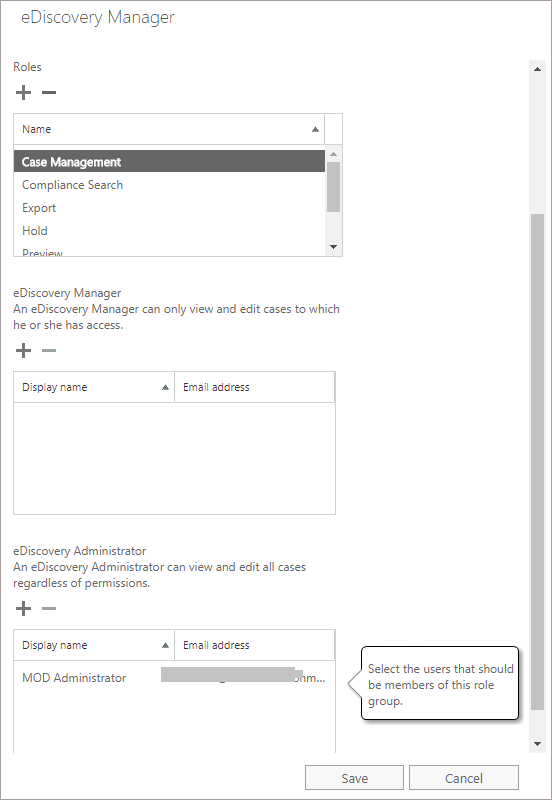Select the Hold role
This screenshot has width=552, height=800.
tap(169, 231)
